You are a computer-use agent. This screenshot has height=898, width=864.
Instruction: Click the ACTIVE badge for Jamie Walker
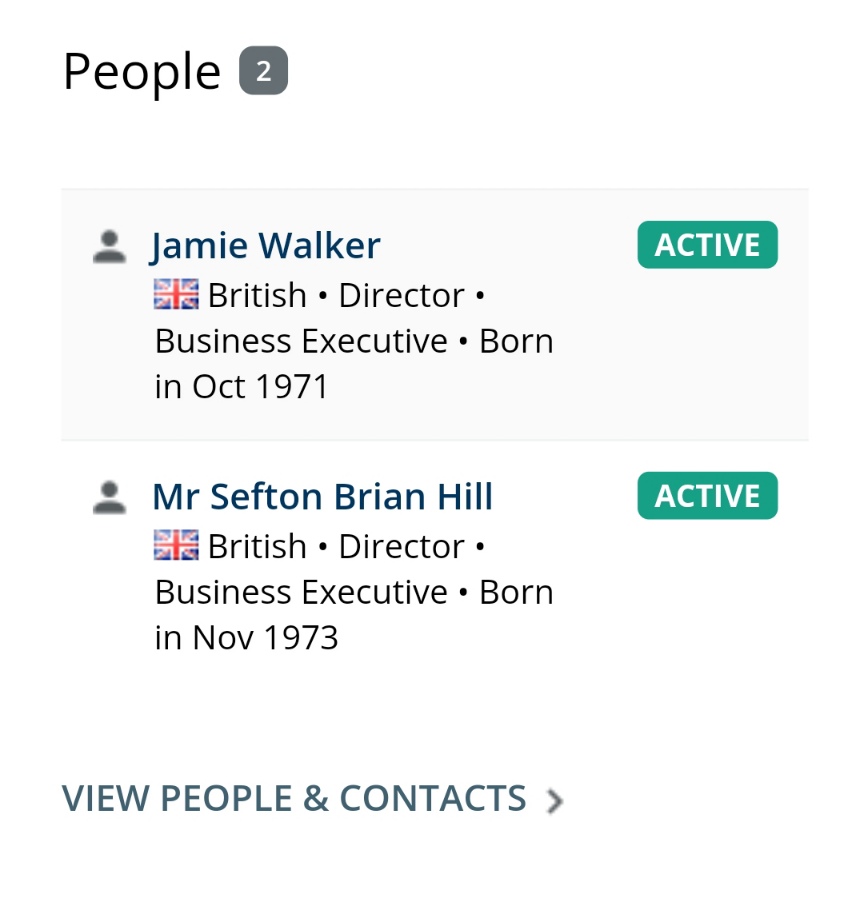click(707, 245)
